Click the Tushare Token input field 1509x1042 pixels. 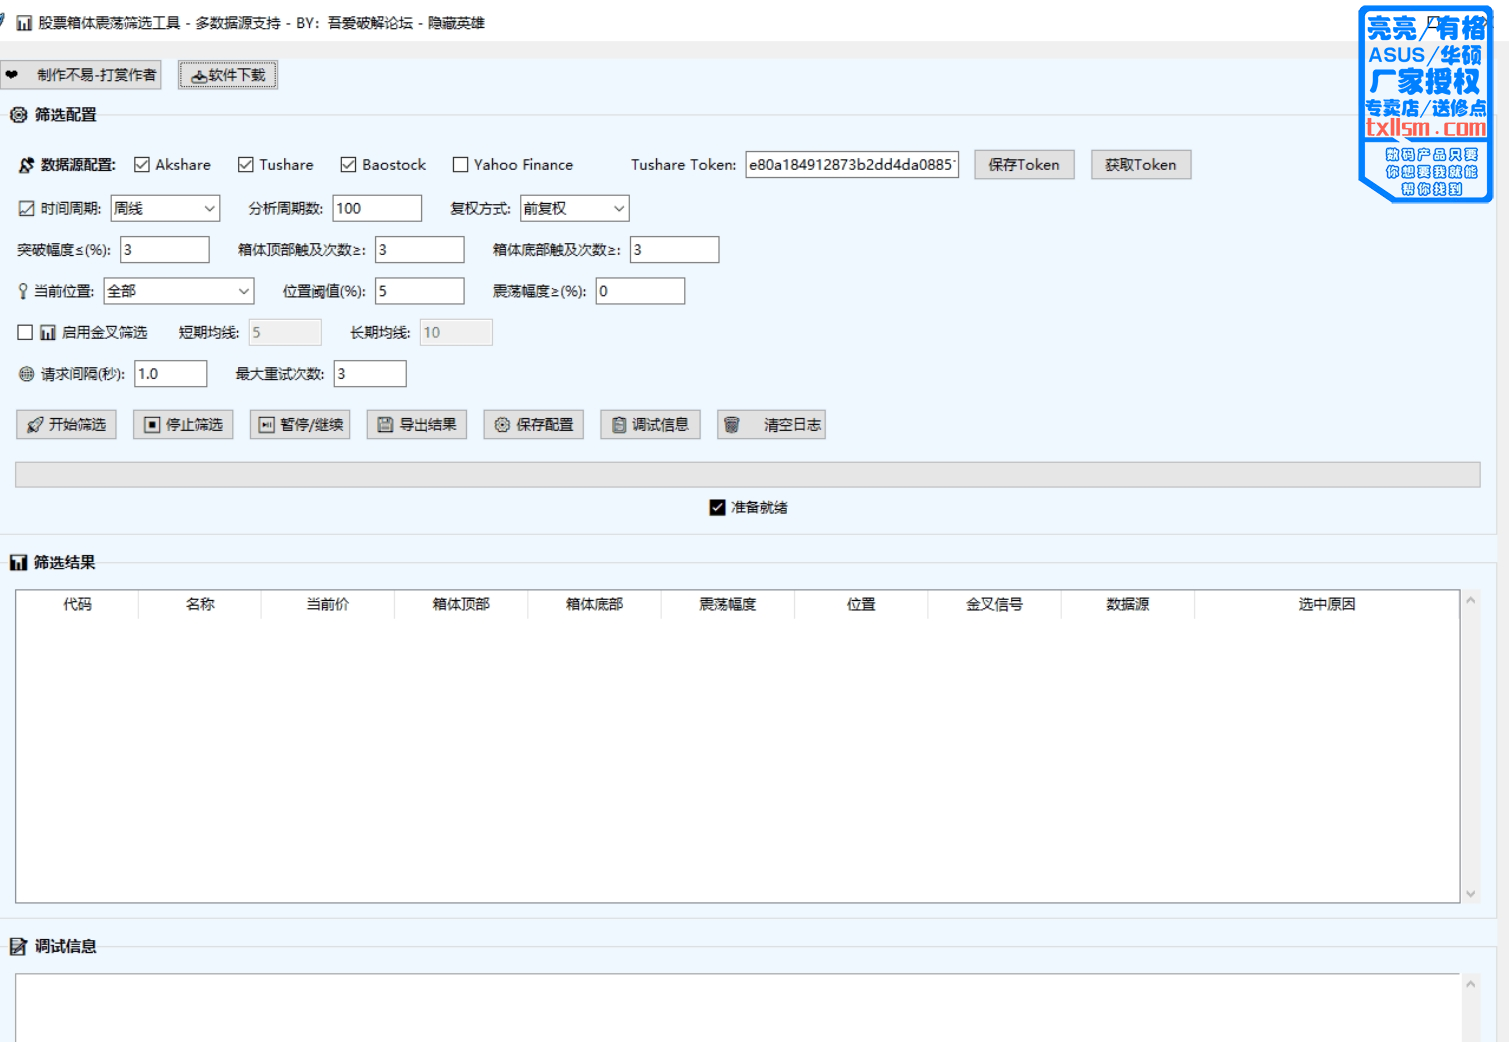pyautogui.click(x=851, y=165)
